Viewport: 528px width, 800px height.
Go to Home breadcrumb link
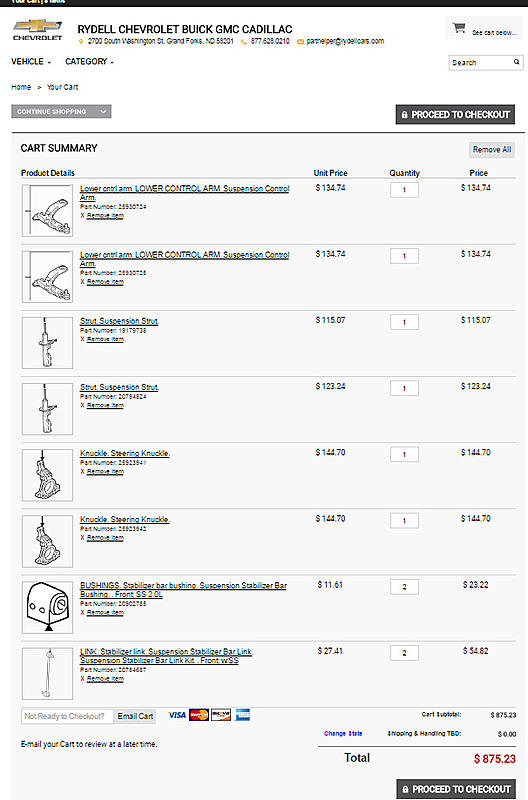[21, 87]
